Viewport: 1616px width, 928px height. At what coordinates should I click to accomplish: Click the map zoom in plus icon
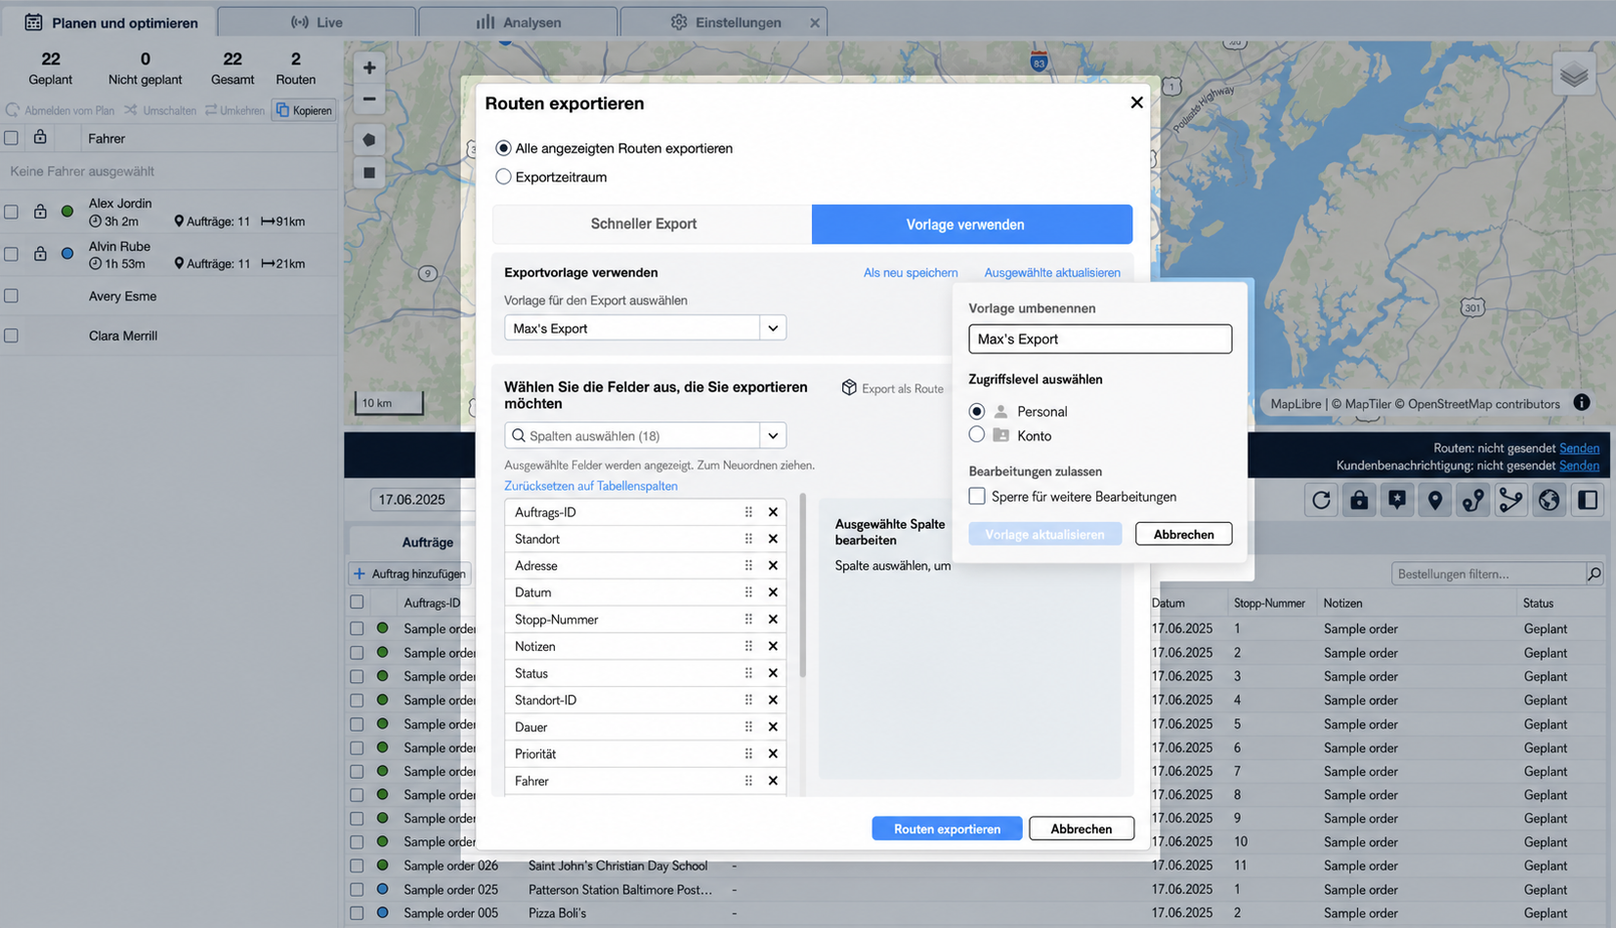click(369, 67)
